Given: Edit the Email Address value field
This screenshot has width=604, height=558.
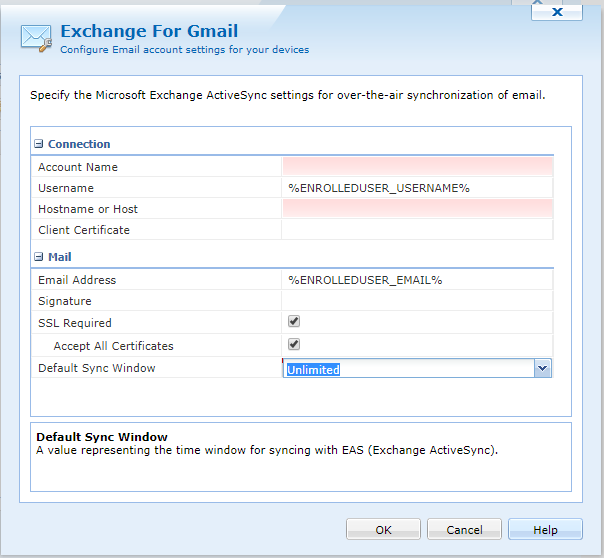Looking at the screenshot, I should coord(417,280).
